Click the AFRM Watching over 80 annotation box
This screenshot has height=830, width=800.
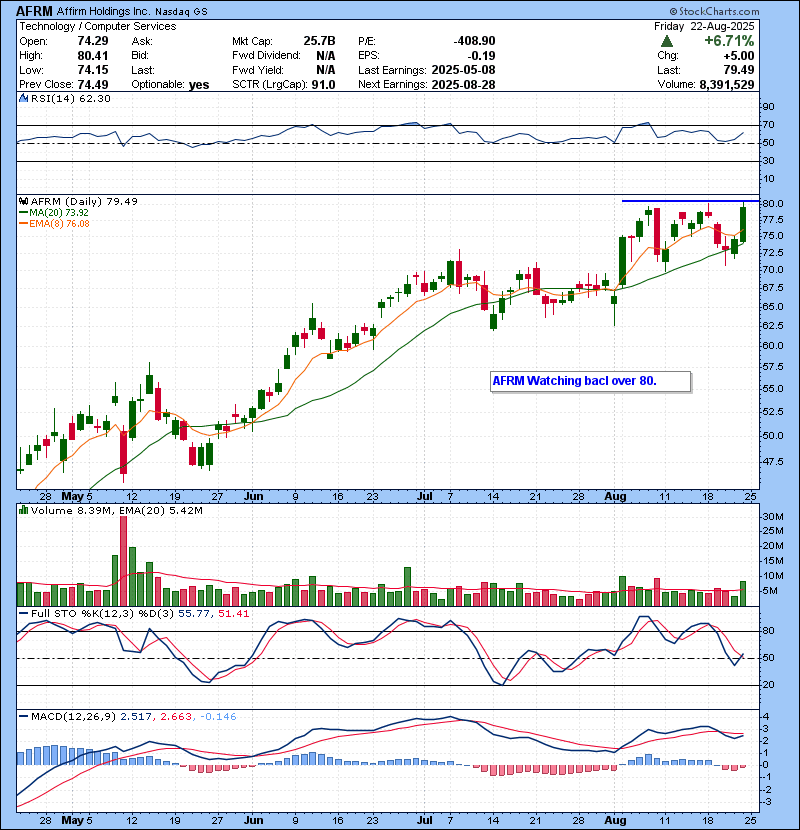point(590,381)
